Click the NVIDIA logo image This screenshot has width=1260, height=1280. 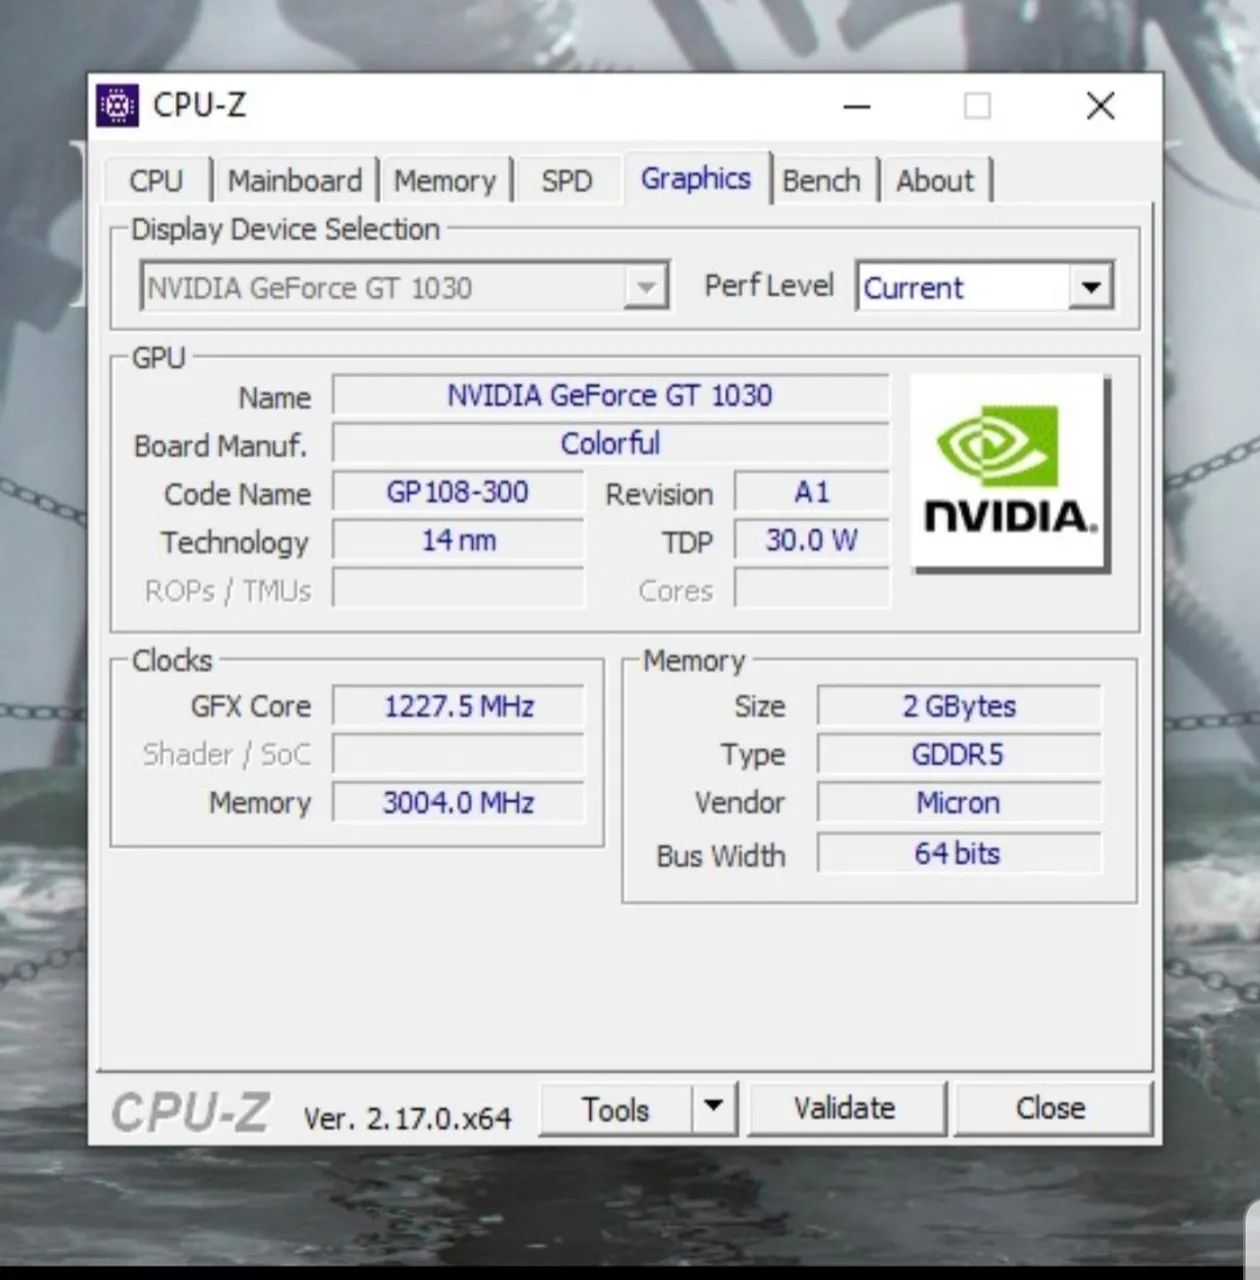click(x=1009, y=472)
